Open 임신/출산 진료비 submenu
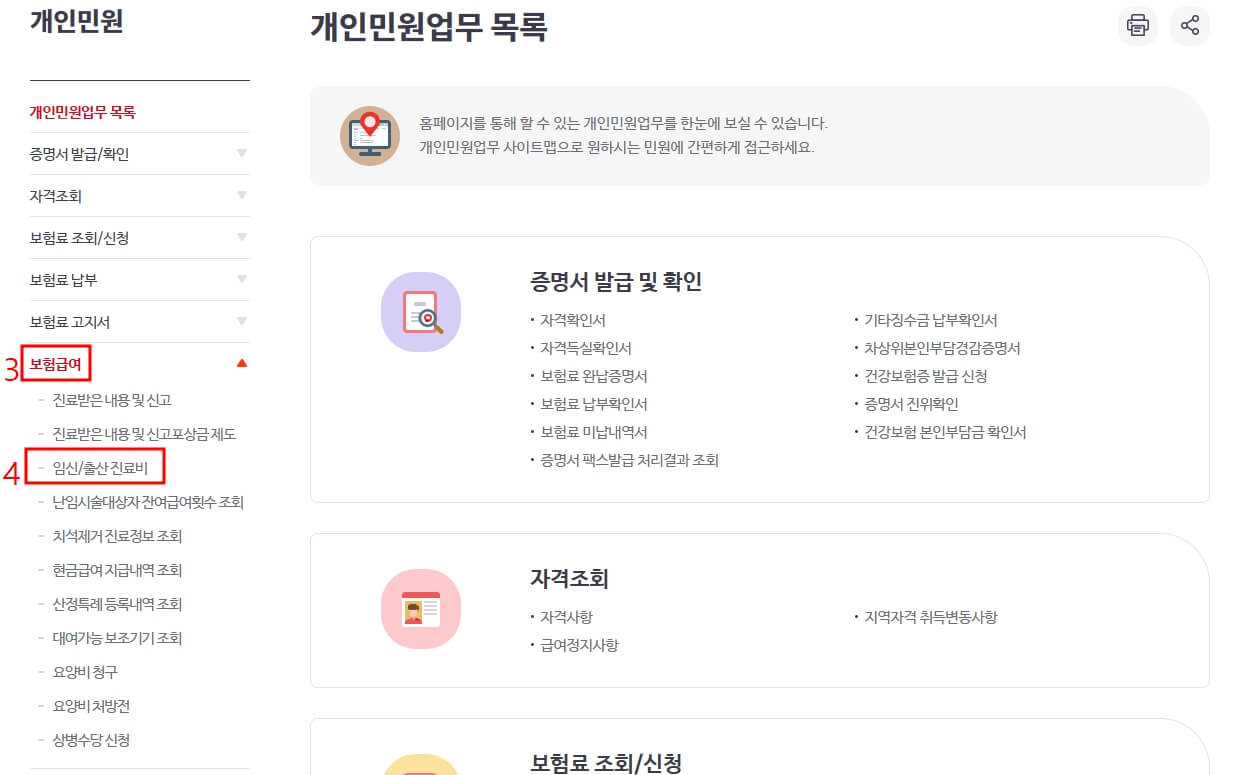Image resolution: width=1245 pixels, height=775 pixels. tap(100, 468)
